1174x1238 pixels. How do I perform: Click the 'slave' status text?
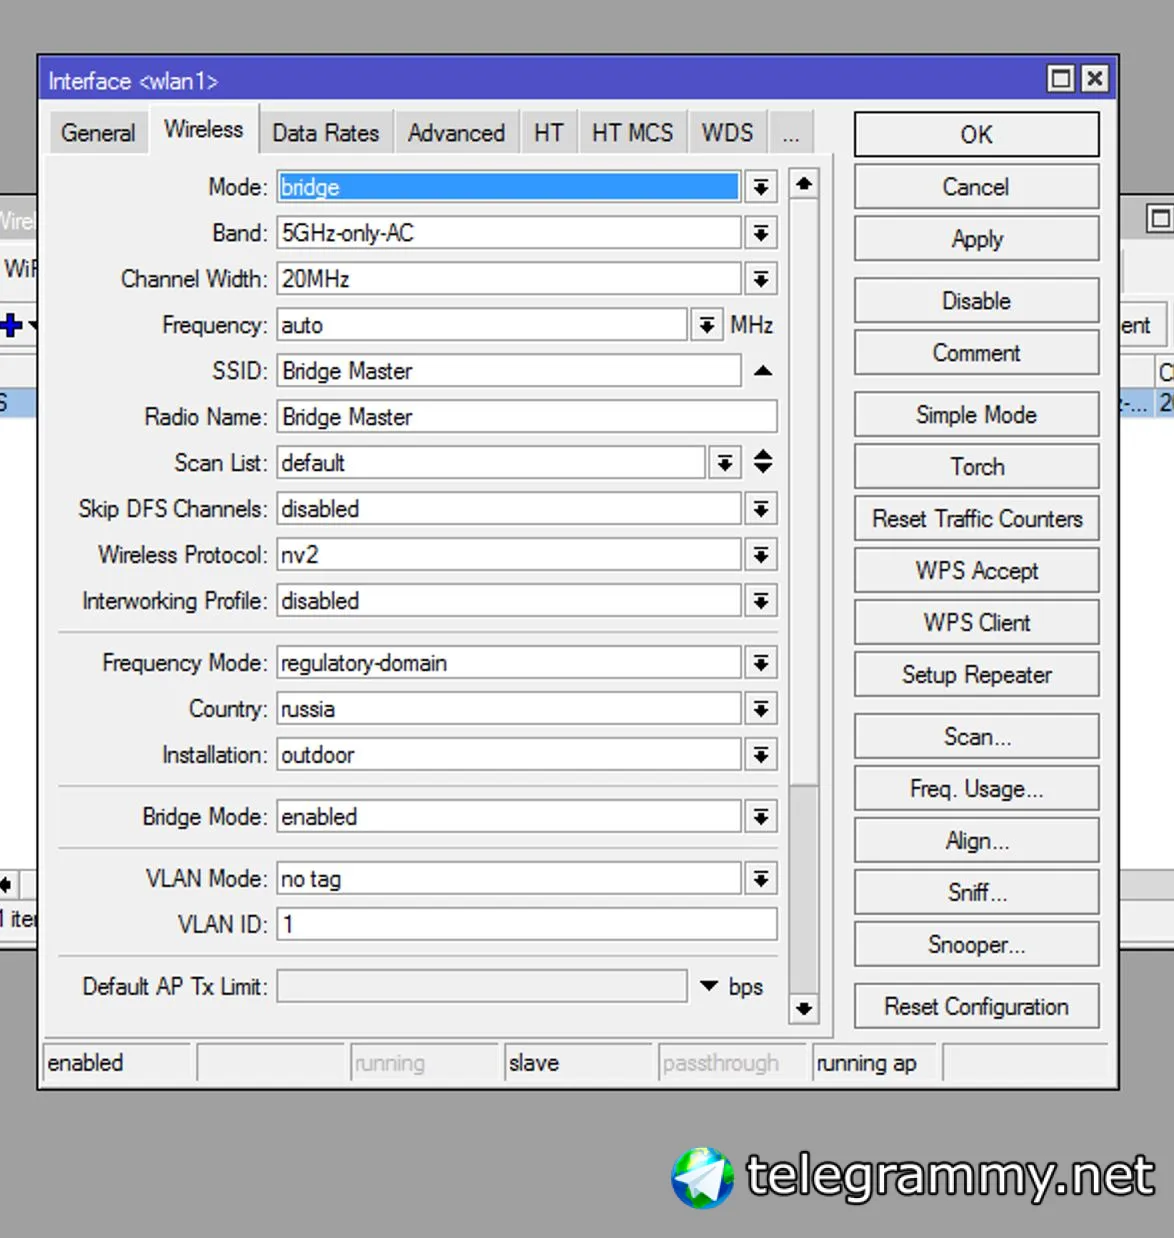click(534, 1063)
